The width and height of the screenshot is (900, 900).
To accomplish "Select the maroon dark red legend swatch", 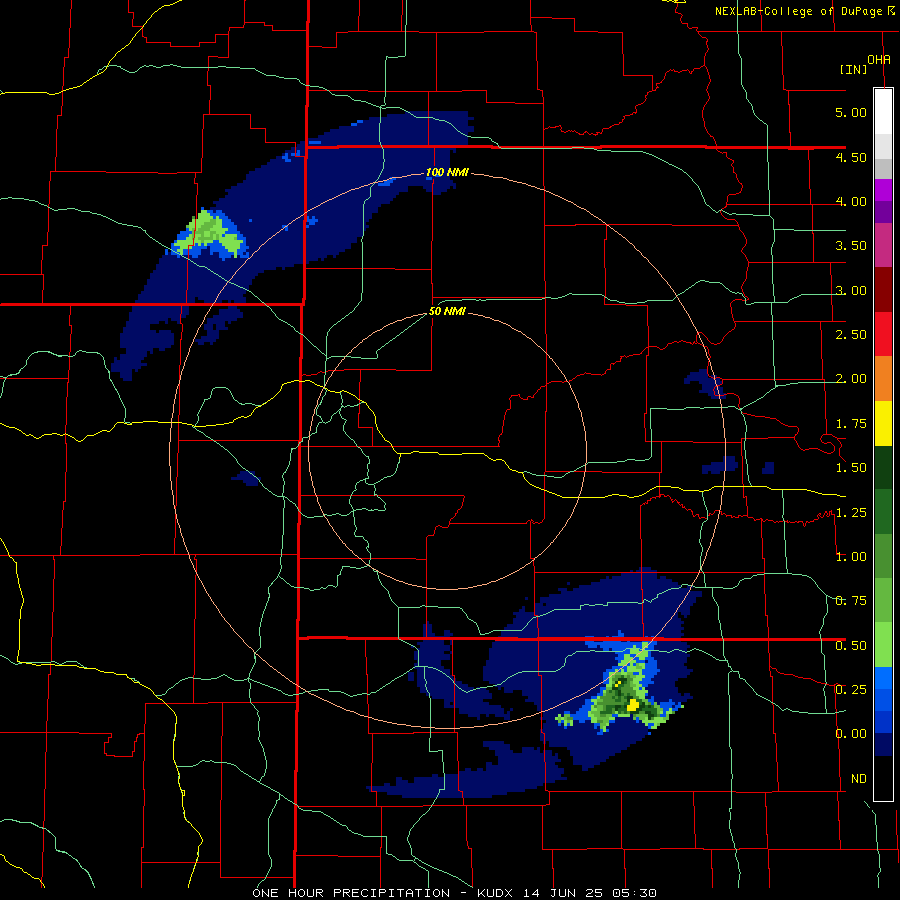I will point(883,290).
